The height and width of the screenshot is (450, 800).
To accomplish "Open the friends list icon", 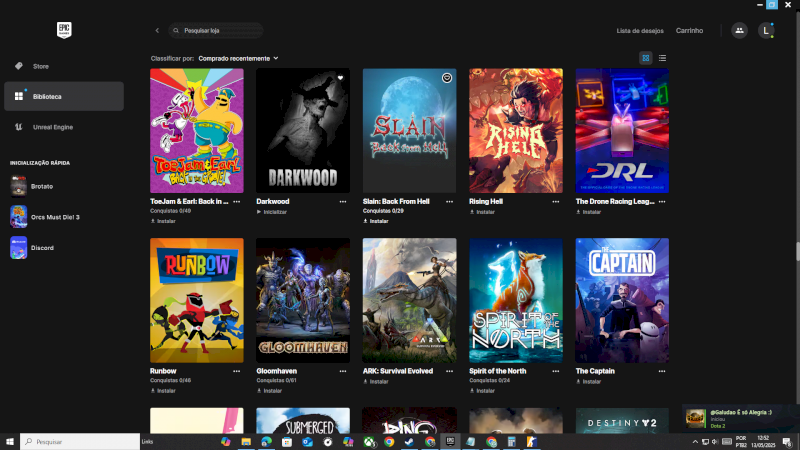I will tap(739, 31).
